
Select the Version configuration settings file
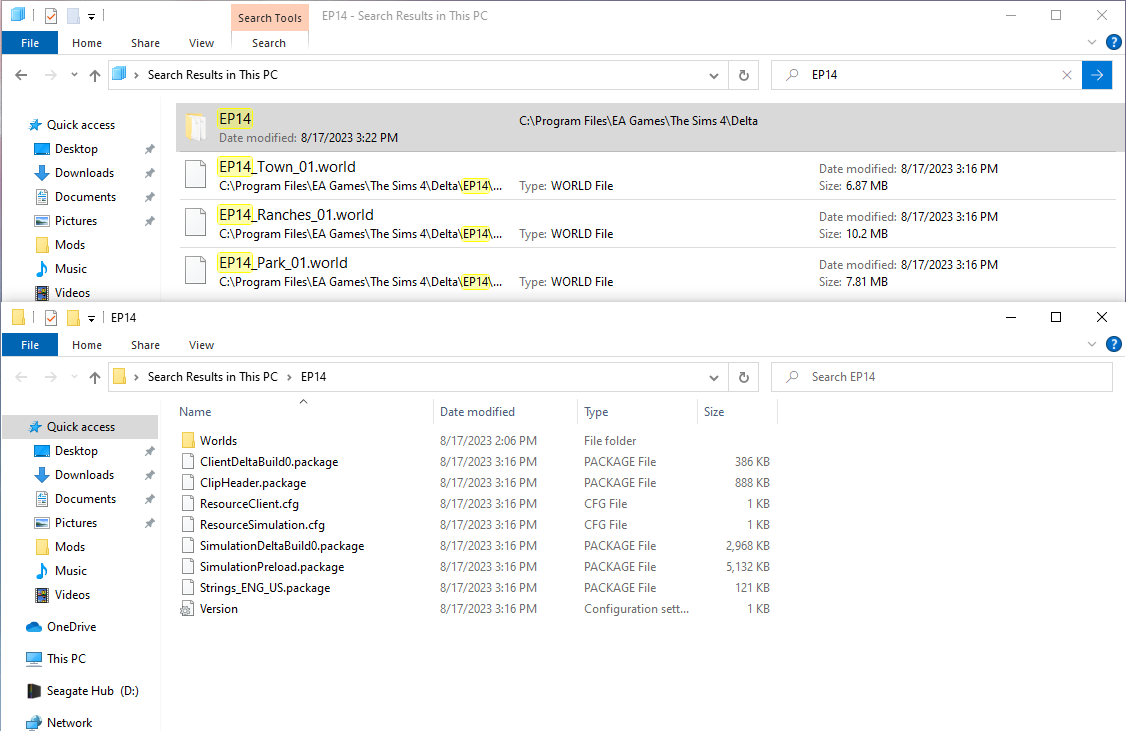point(218,609)
